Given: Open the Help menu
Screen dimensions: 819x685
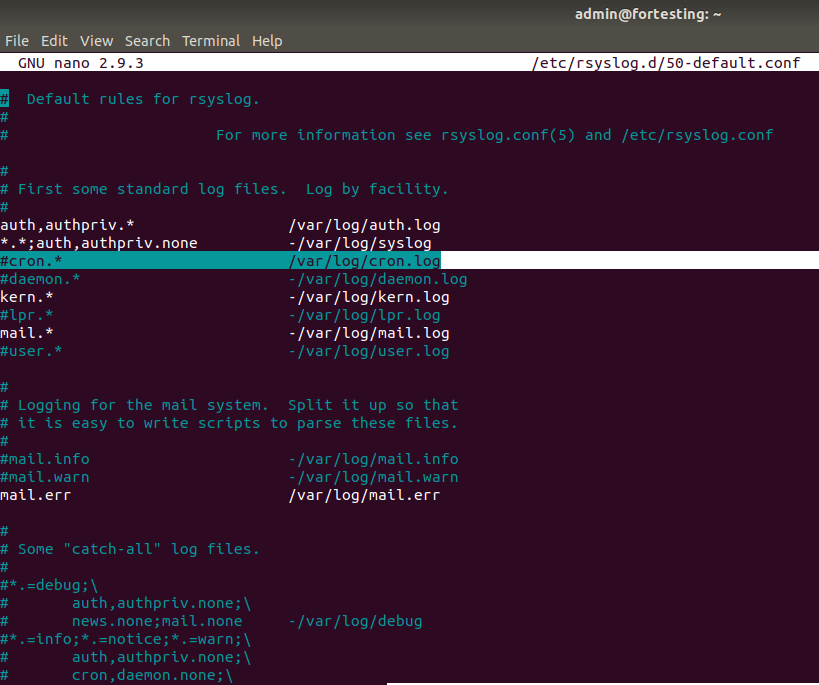Looking at the screenshot, I should click(267, 41).
